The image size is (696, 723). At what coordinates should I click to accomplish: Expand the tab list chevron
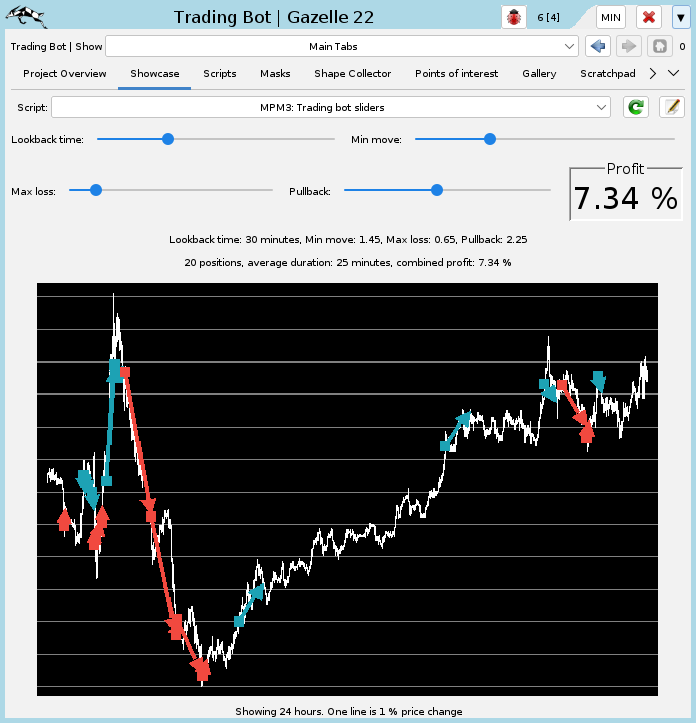673,73
